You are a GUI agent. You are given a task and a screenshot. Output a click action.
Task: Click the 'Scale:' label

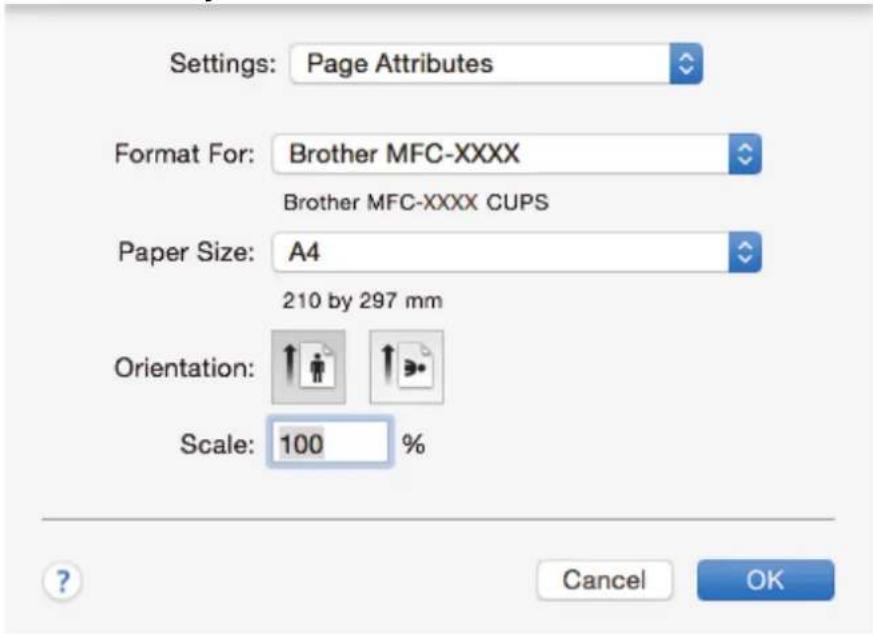217,444
